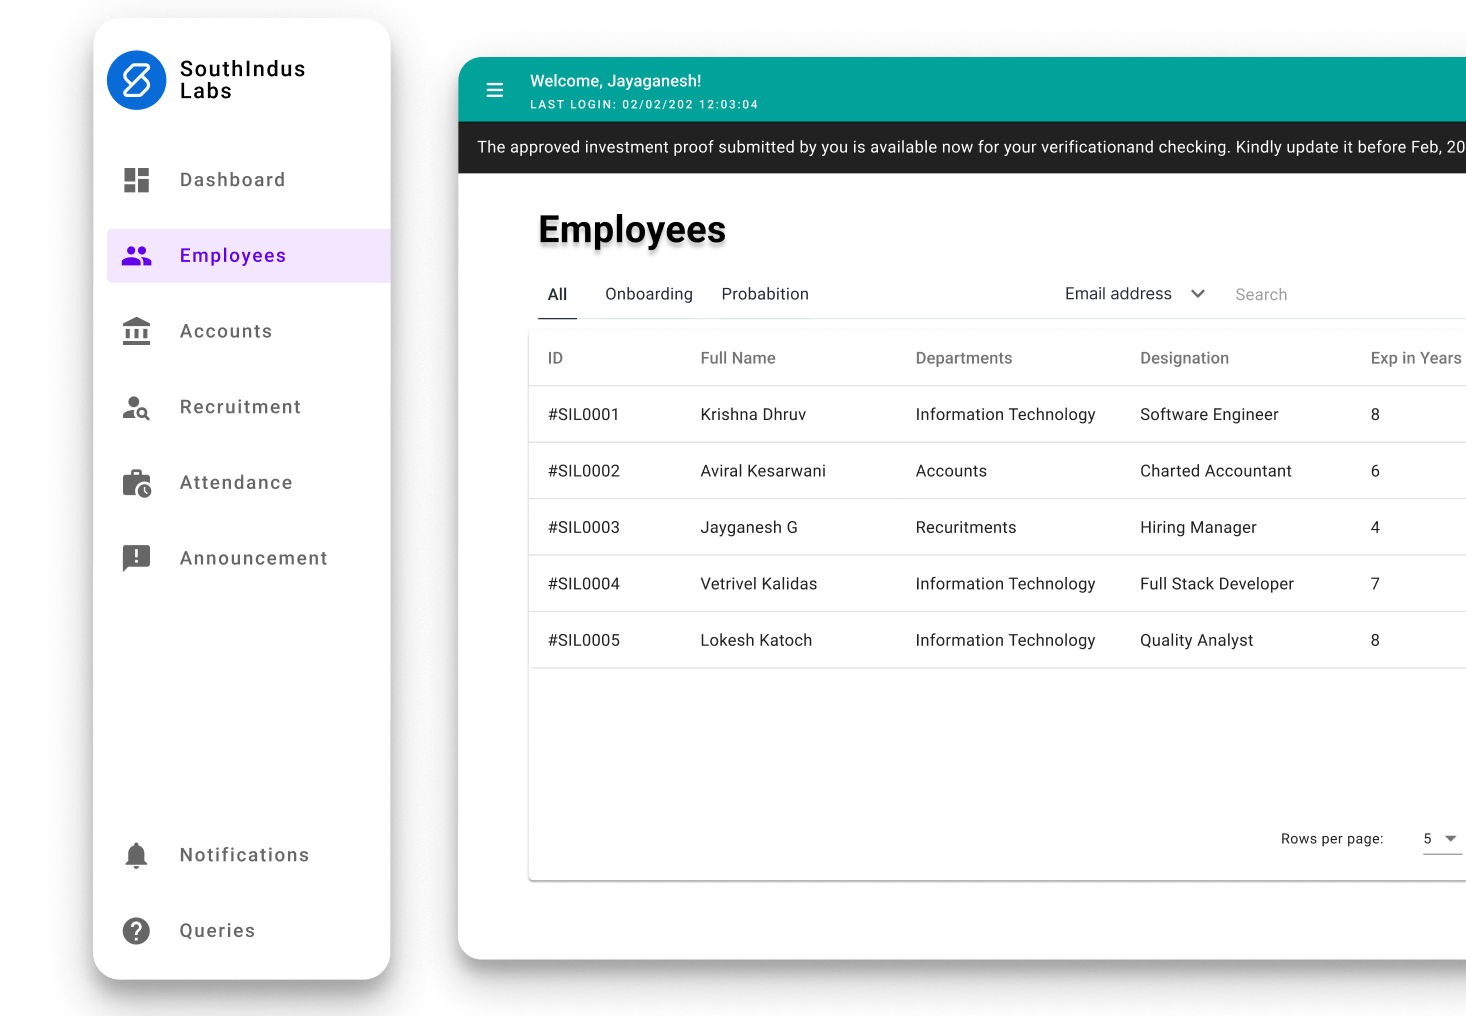Click the Attendance clock-bag icon
The height and width of the screenshot is (1016, 1466).
[136, 483]
